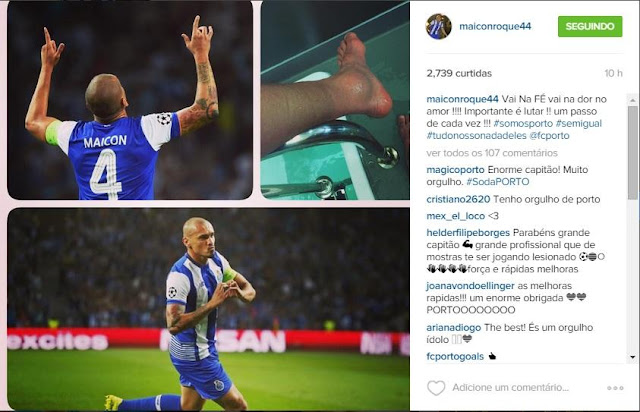Screen dimensions: 640x412
Task: Toggle the green SEGUINDO follow button
Action: [590, 27]
